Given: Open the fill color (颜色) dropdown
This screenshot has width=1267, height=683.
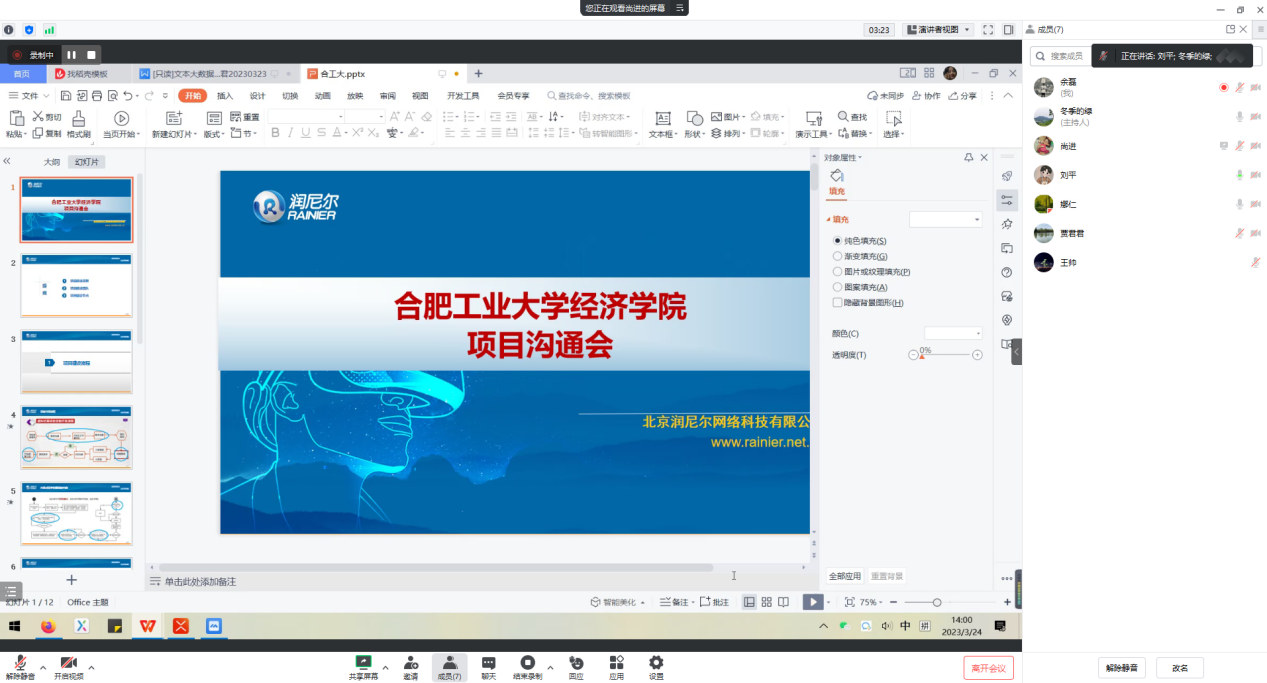Looking at the screenshot, I should [953, 333].
